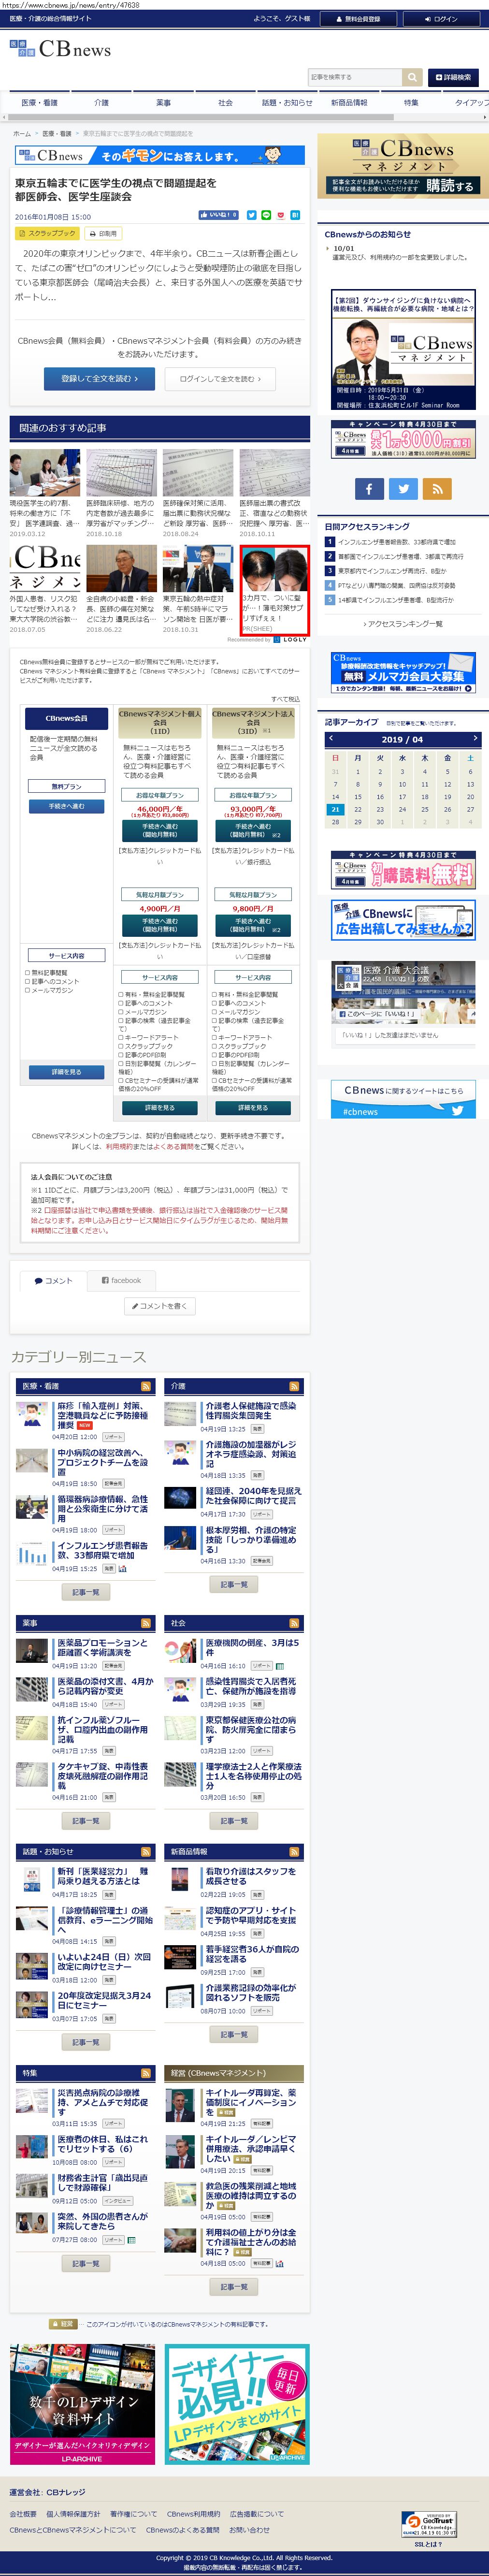Viewport: 489px width, 2576px height.
Task: Click RSS icon of 介護 category
Action: point(294,1386)
